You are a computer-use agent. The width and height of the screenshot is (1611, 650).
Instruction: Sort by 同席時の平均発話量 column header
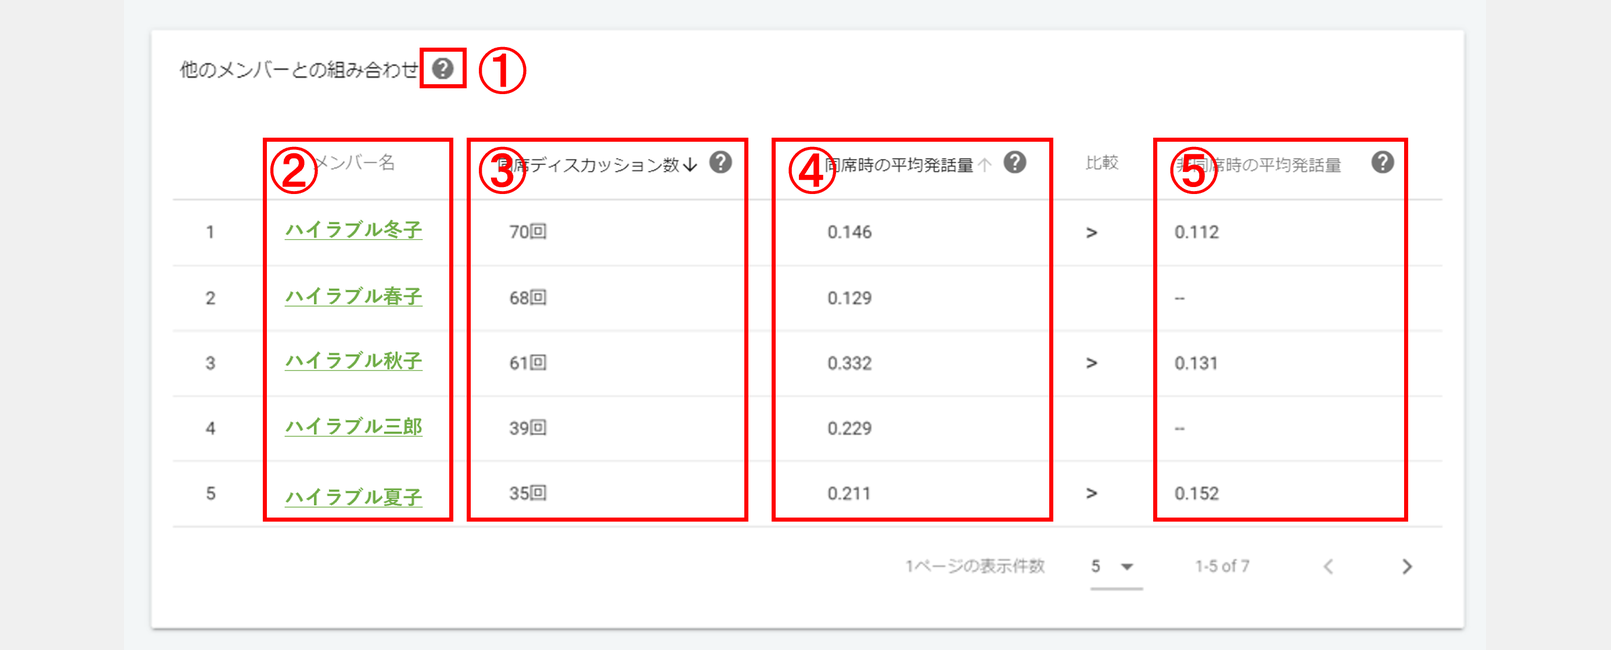coord(900,165)
